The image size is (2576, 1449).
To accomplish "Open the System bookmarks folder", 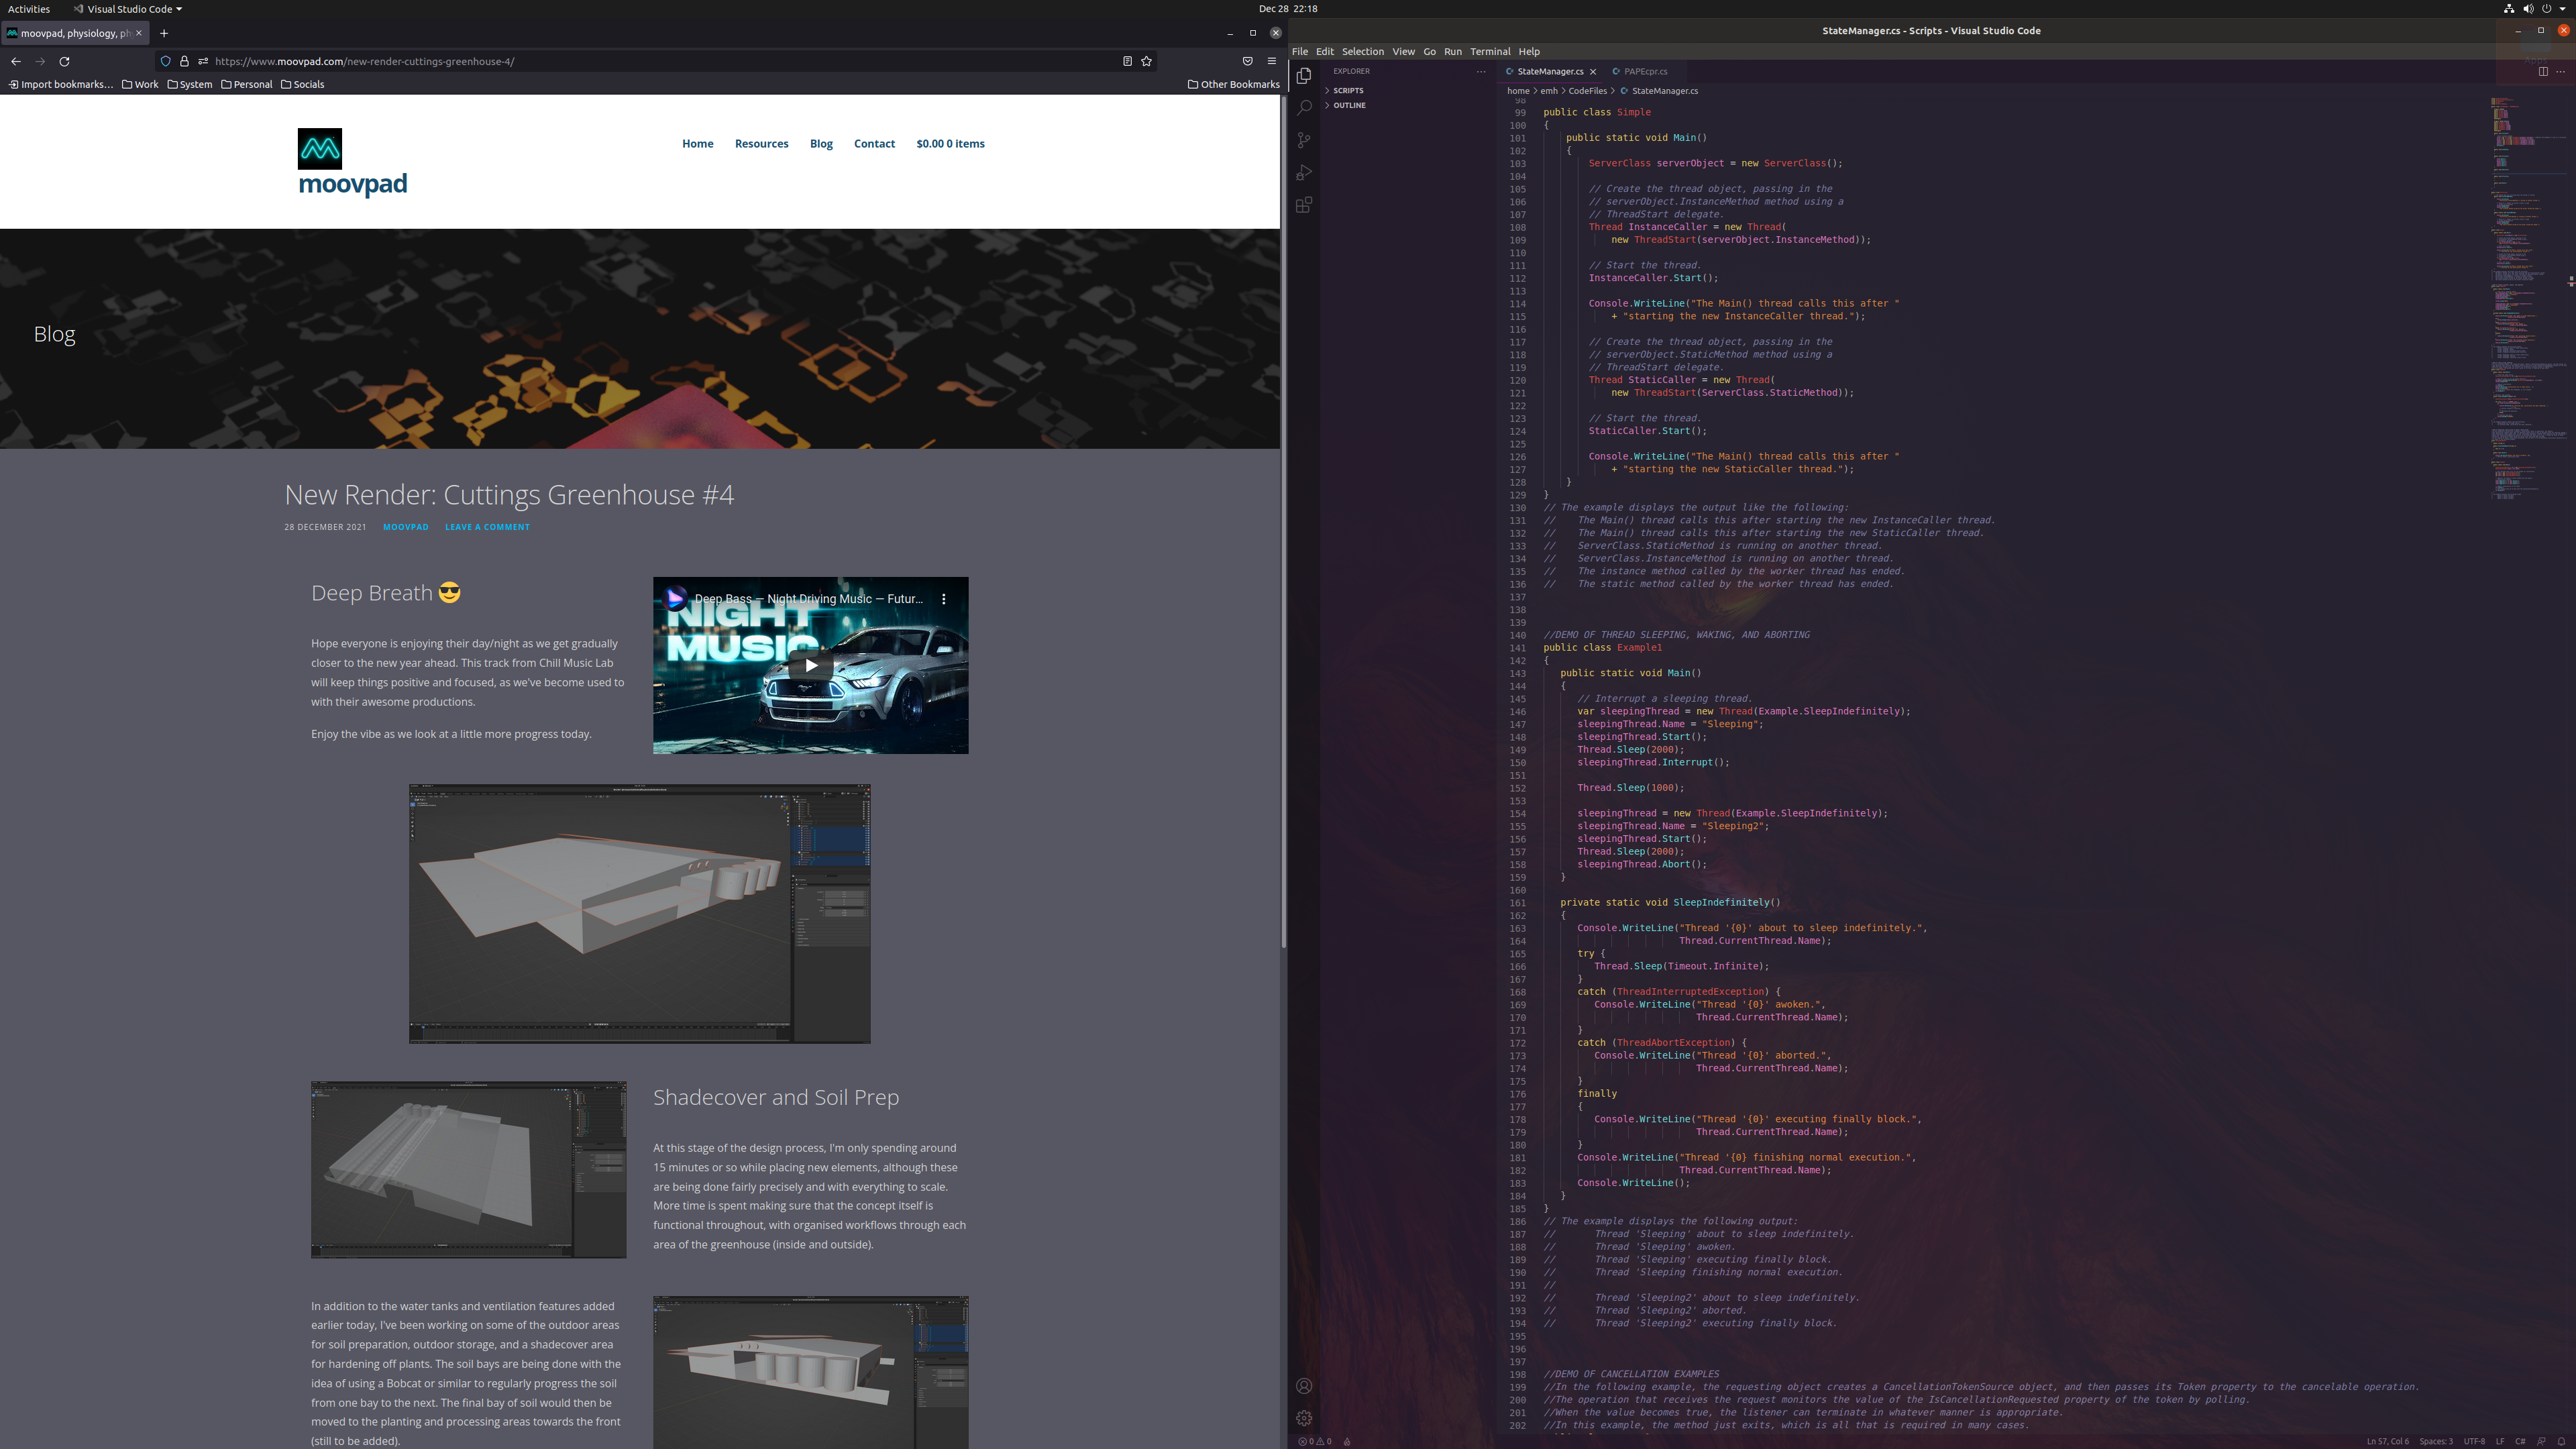I will pos(190,84).
